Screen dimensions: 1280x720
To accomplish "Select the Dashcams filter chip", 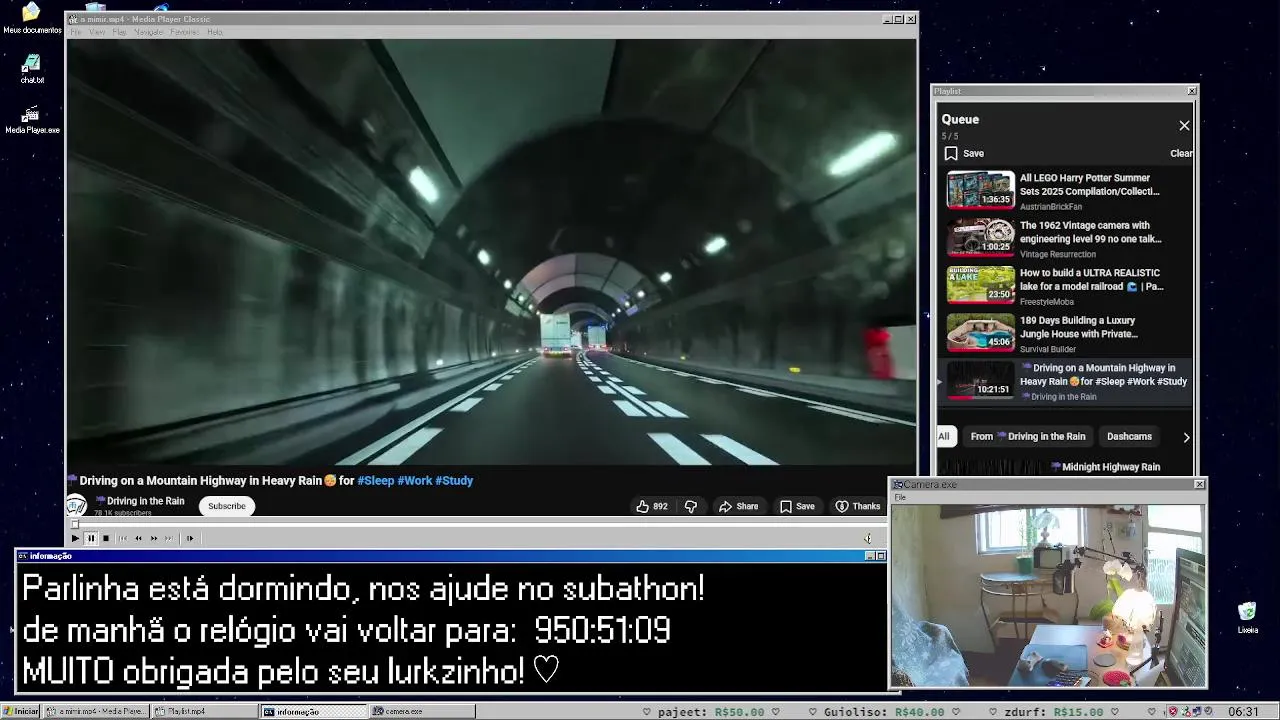I will pos(1129,436).
